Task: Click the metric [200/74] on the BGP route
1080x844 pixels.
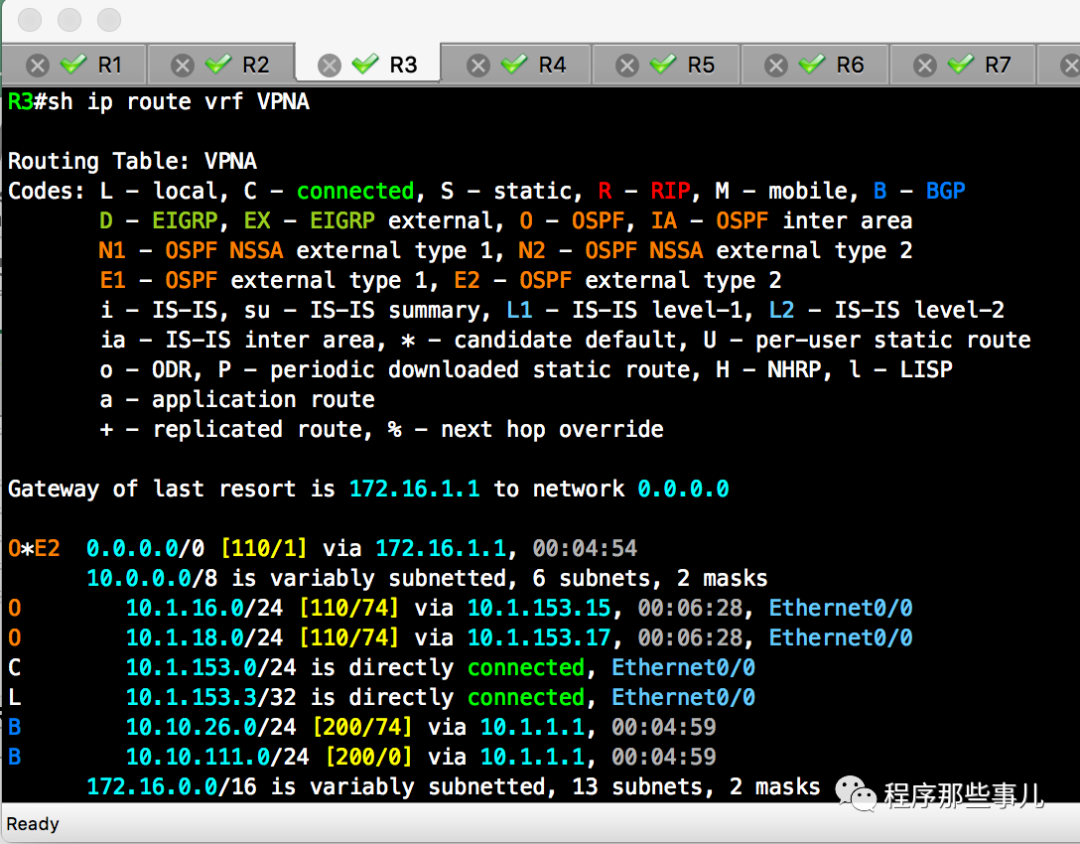Action: tap(362, 727)
